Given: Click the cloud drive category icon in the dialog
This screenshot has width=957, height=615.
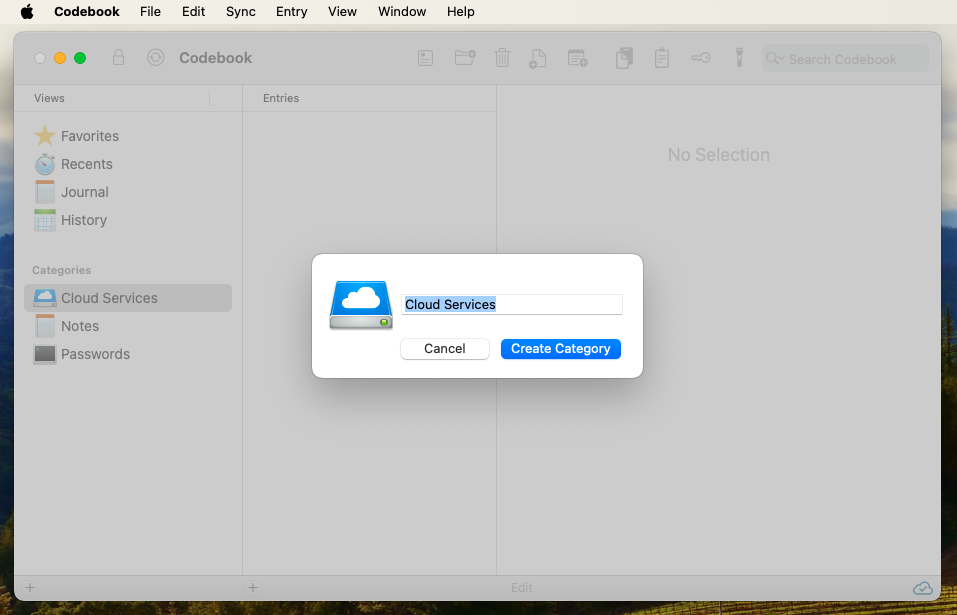Looking at the screenshot, I should pos(361,305).
